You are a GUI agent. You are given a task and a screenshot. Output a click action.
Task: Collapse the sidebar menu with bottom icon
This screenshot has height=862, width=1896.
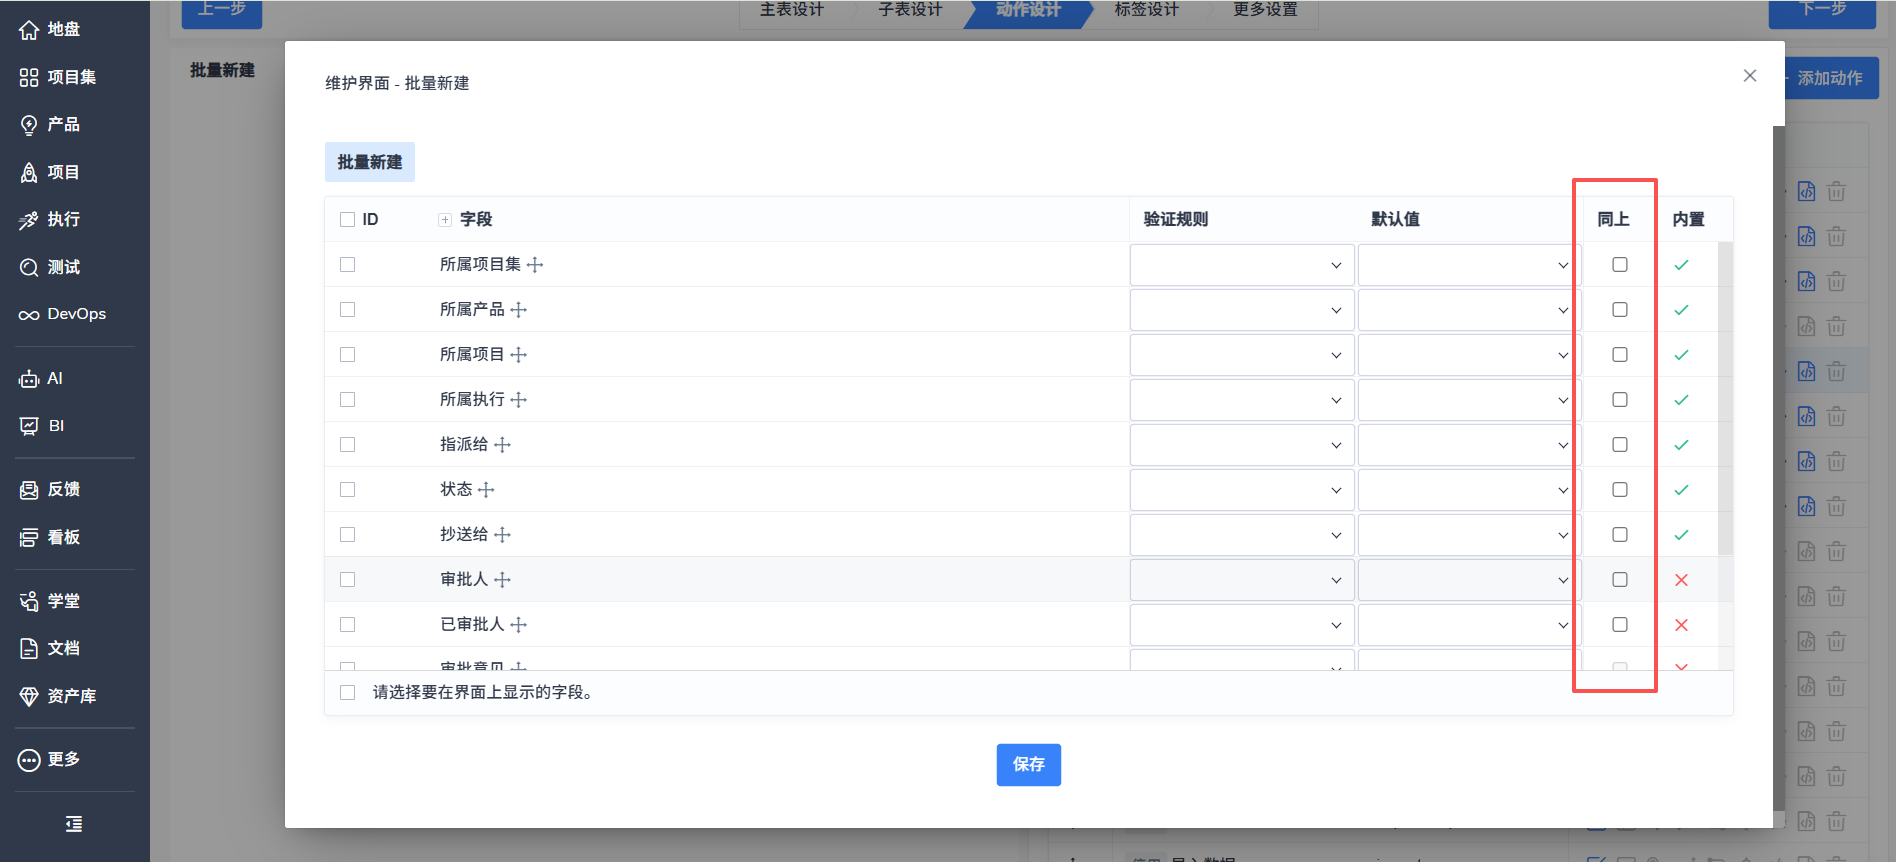coord(74,824)
